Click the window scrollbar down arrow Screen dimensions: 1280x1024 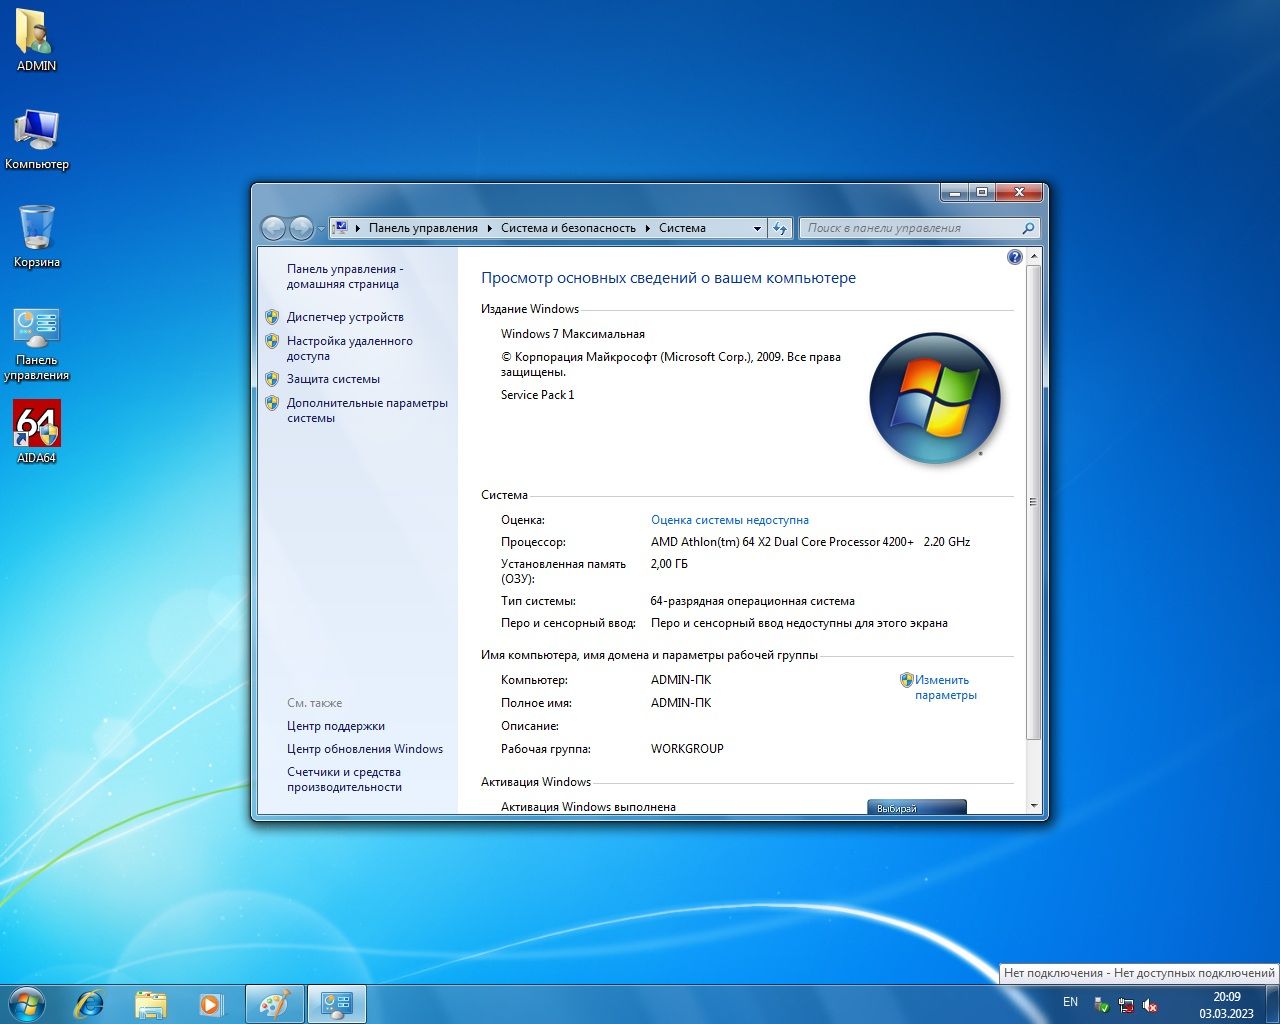1034,806
